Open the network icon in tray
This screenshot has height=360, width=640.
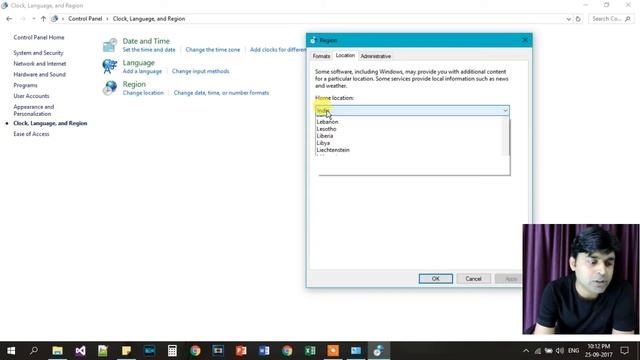click(x=538, y=351)
